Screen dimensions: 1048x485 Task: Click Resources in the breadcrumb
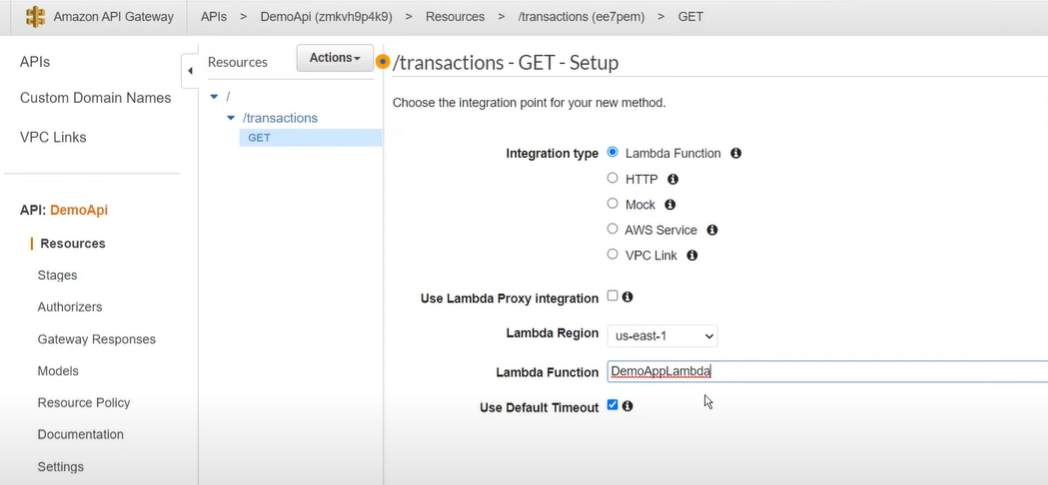[455, 17]
